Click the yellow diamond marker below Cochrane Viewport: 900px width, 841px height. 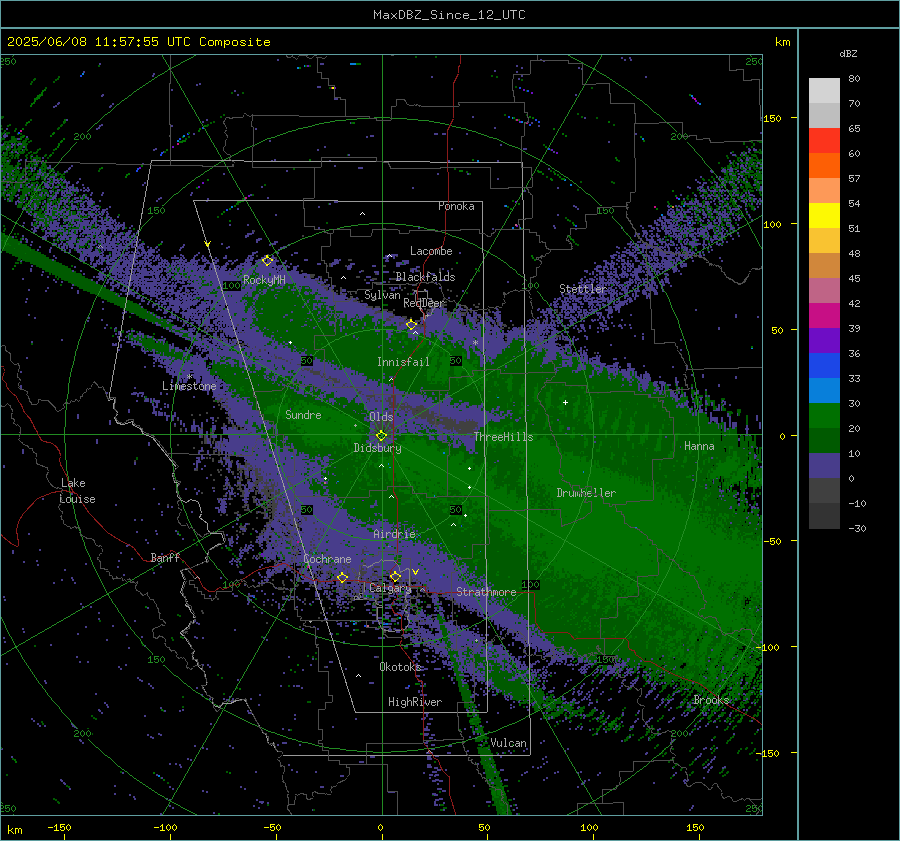pos(342,577)
